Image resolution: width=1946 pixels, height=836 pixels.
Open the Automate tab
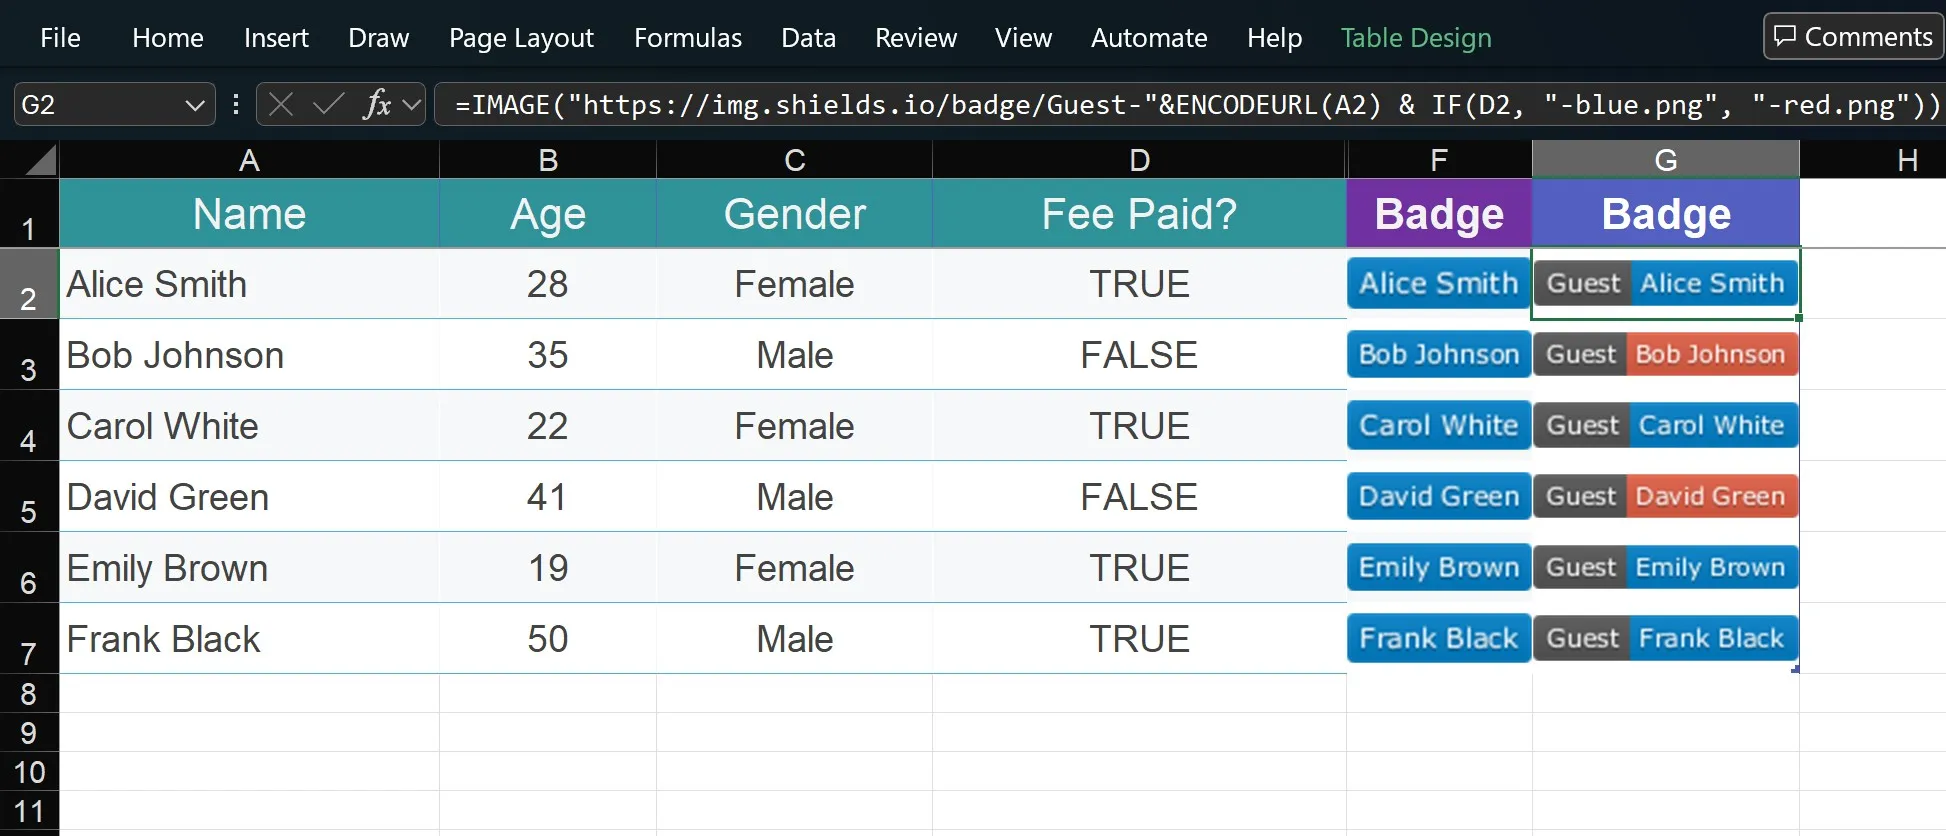pyautogui.click(x=1149, y=38)
